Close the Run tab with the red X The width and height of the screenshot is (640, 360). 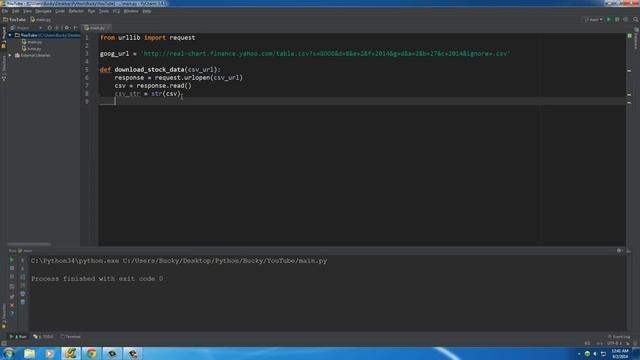(x=12, y=305)
